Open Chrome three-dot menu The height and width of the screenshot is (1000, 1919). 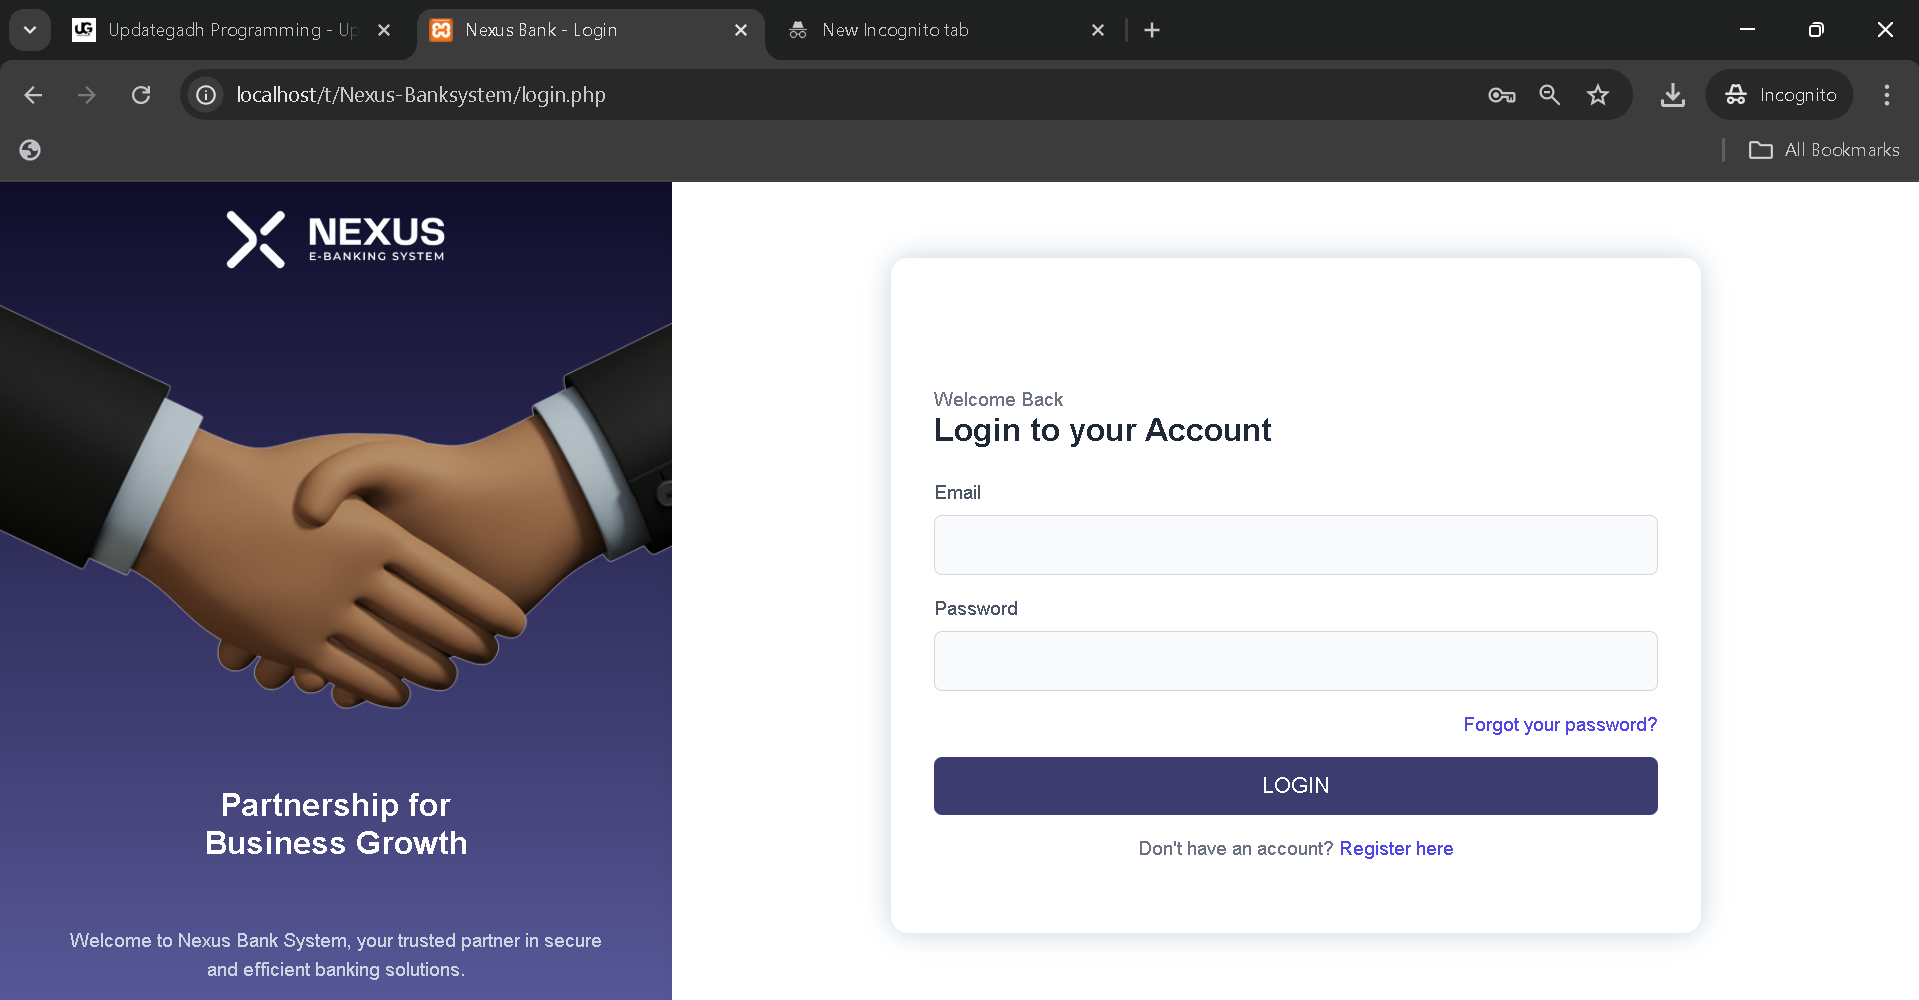(x=1886, y=95)
